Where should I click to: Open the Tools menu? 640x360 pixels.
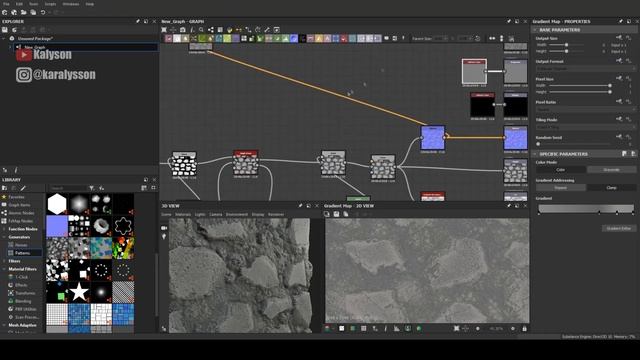(x=33, y=4)
